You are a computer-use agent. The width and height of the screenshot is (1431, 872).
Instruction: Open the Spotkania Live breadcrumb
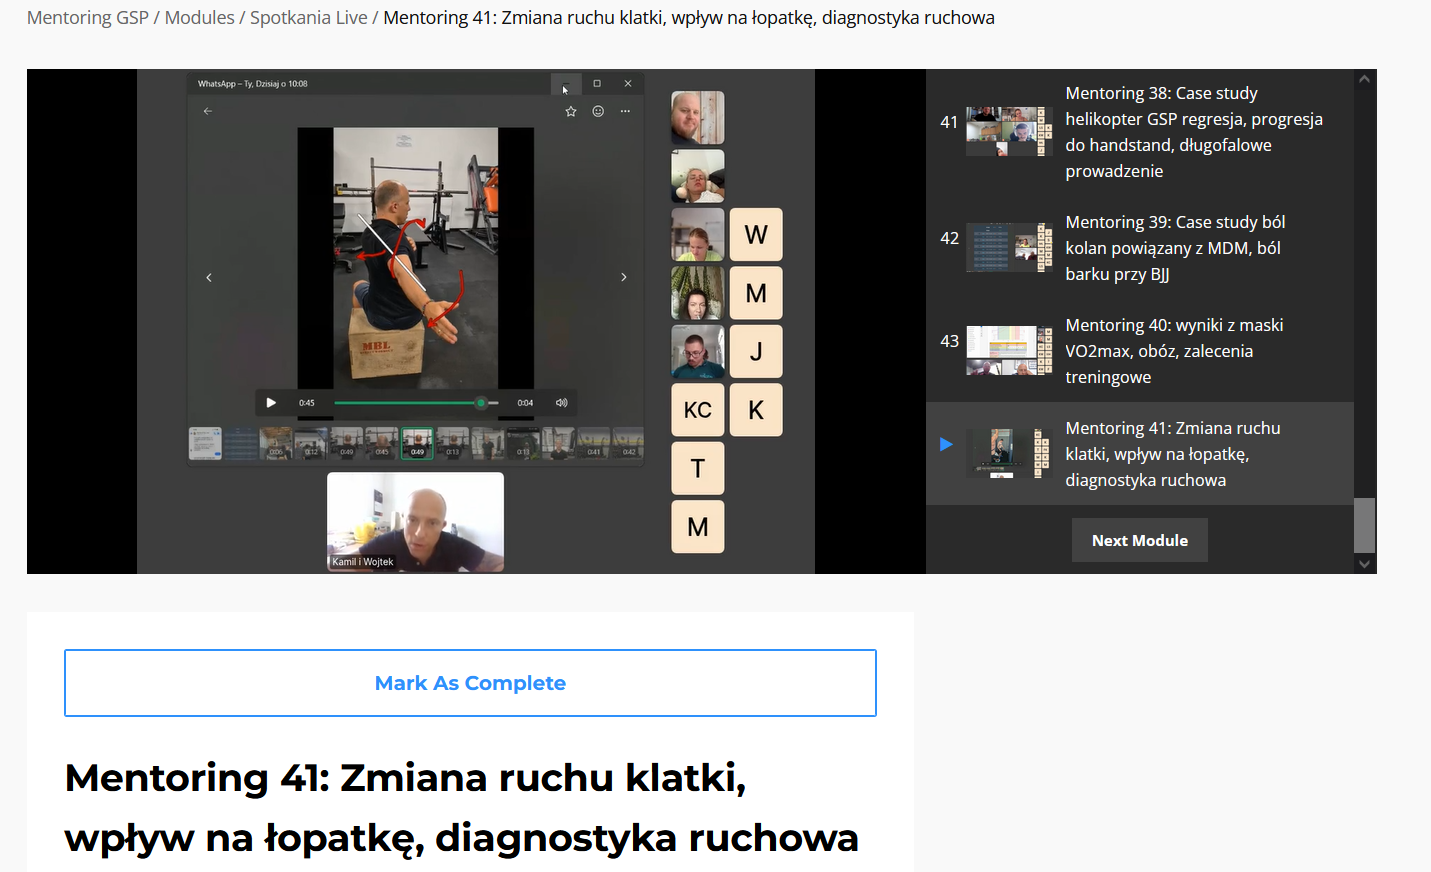pos(308,18)
